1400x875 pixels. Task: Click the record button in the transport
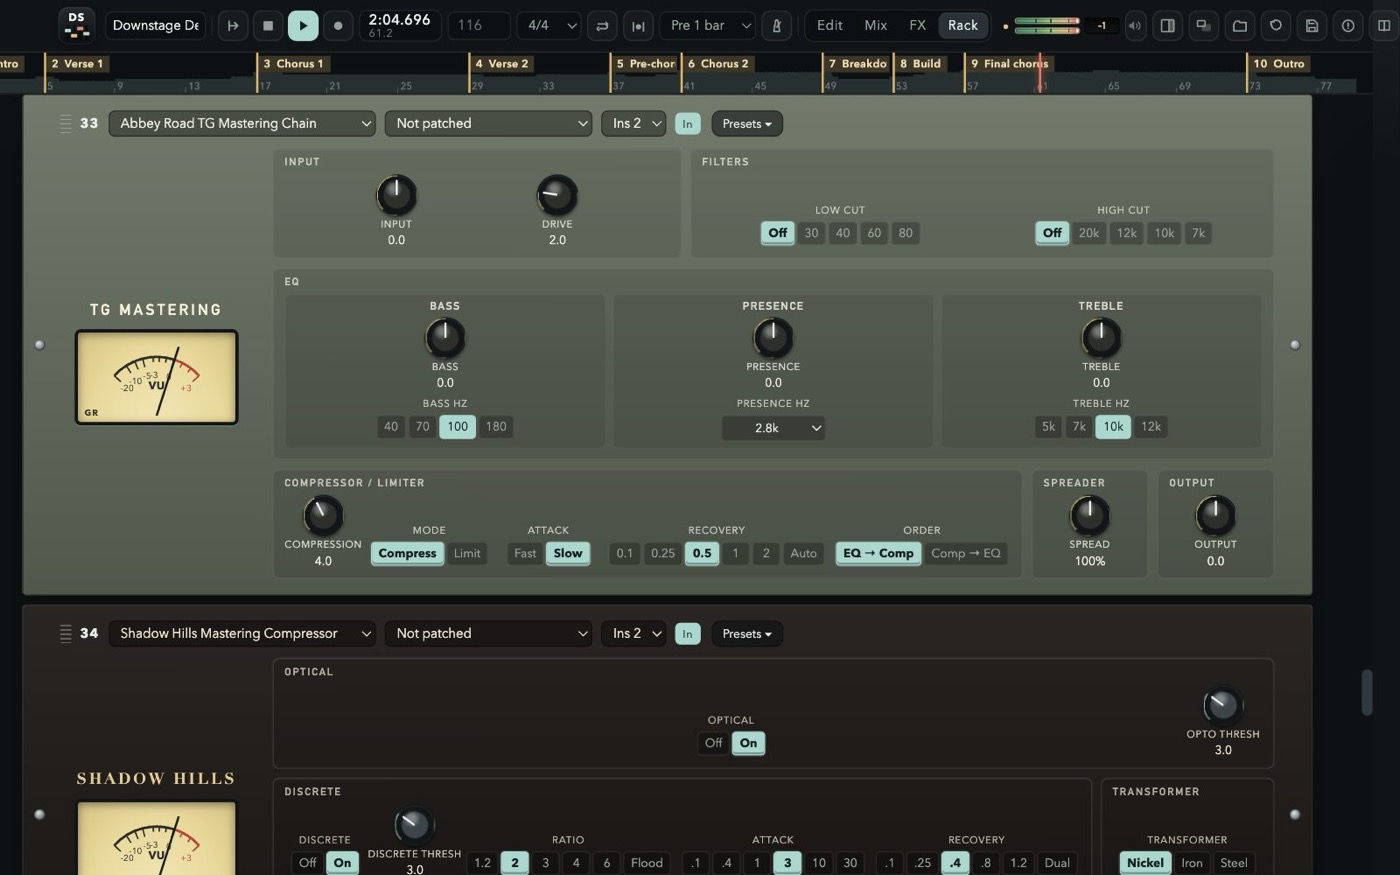[338, 25]
